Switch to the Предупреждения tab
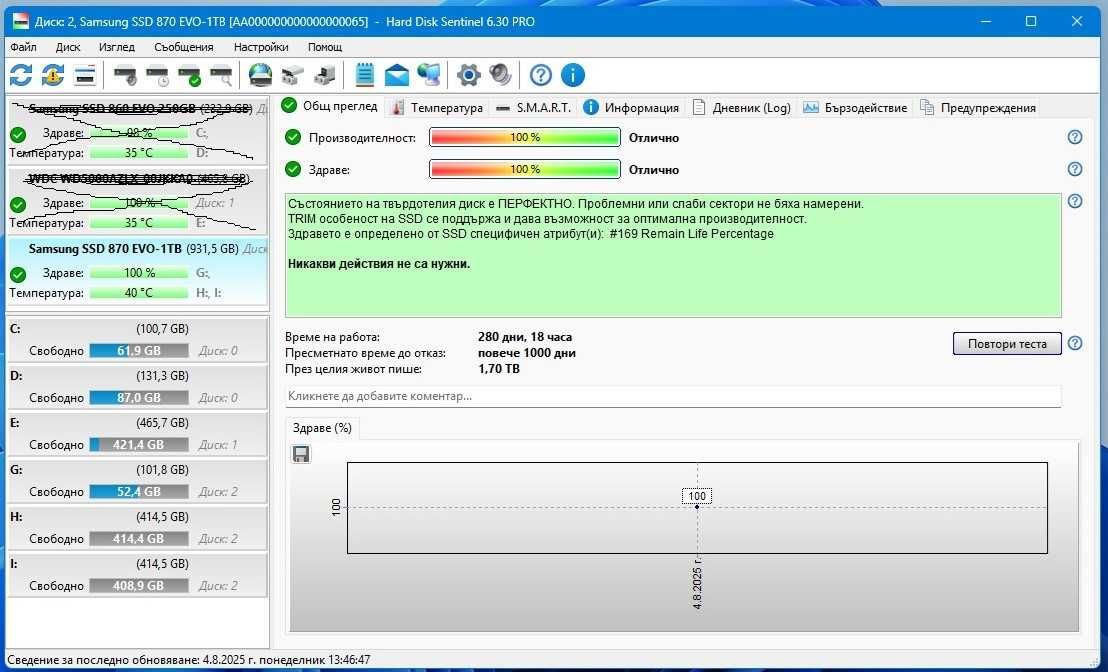 pos(978,107)
